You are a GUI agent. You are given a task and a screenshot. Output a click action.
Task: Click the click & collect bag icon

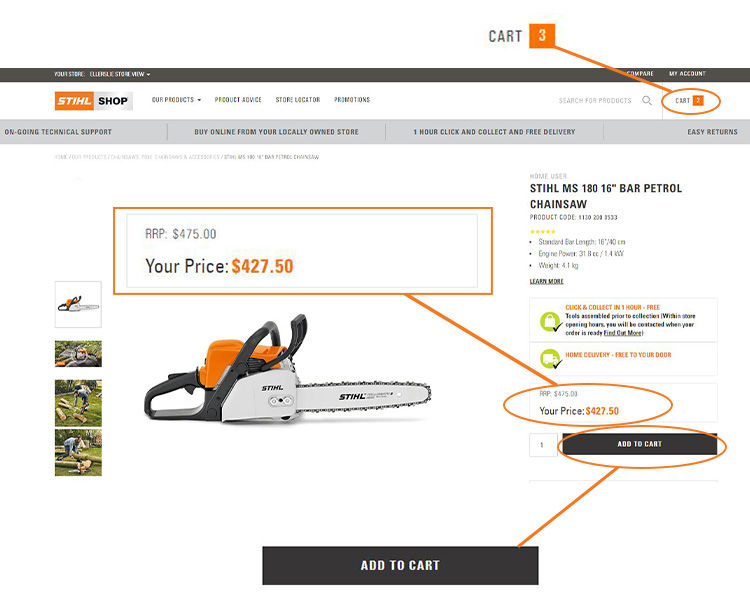click(x=550, y=321)
